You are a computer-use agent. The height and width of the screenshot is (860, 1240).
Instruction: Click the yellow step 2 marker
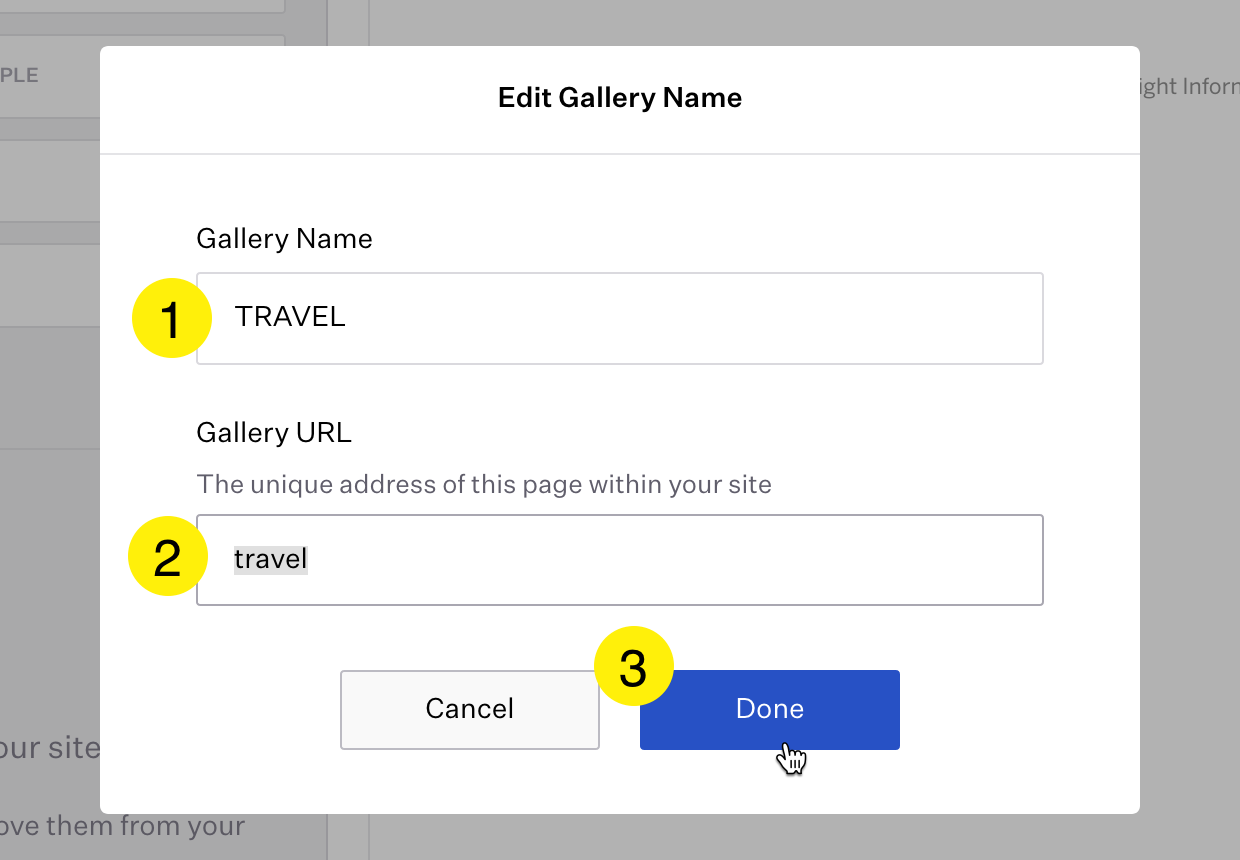(x=167, y=556)
